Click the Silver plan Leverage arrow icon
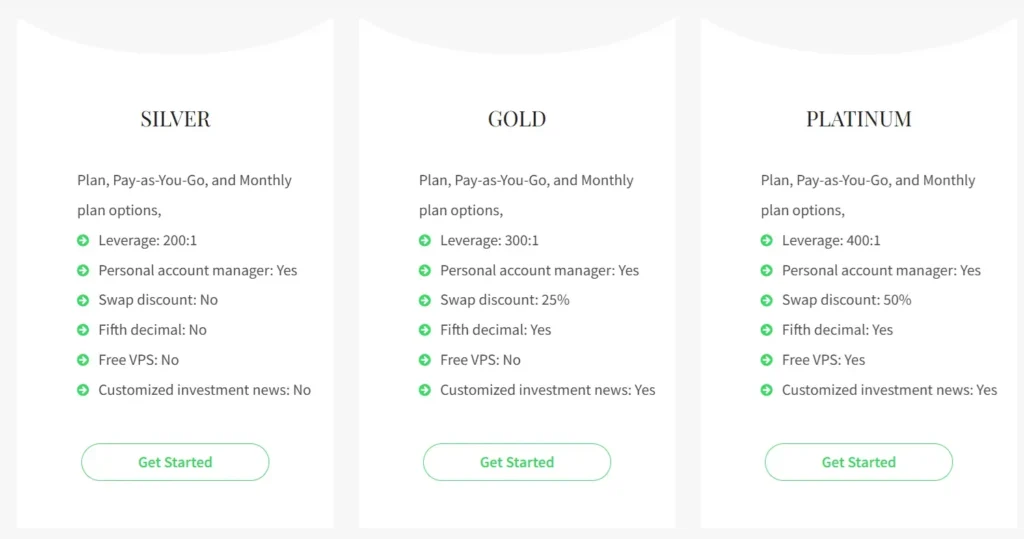 point(83,240)
